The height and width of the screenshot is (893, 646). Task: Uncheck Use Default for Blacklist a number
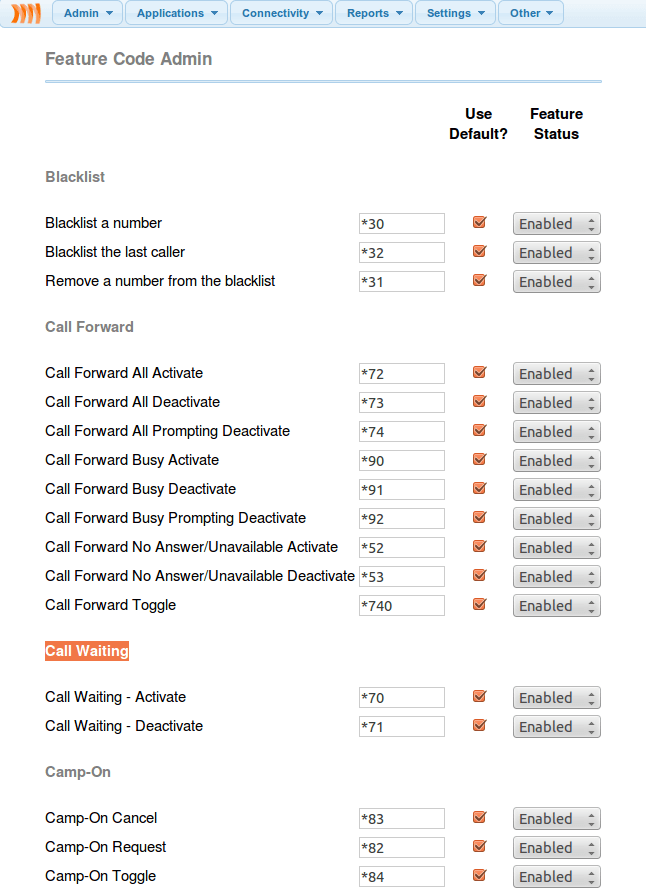(479, 223)
